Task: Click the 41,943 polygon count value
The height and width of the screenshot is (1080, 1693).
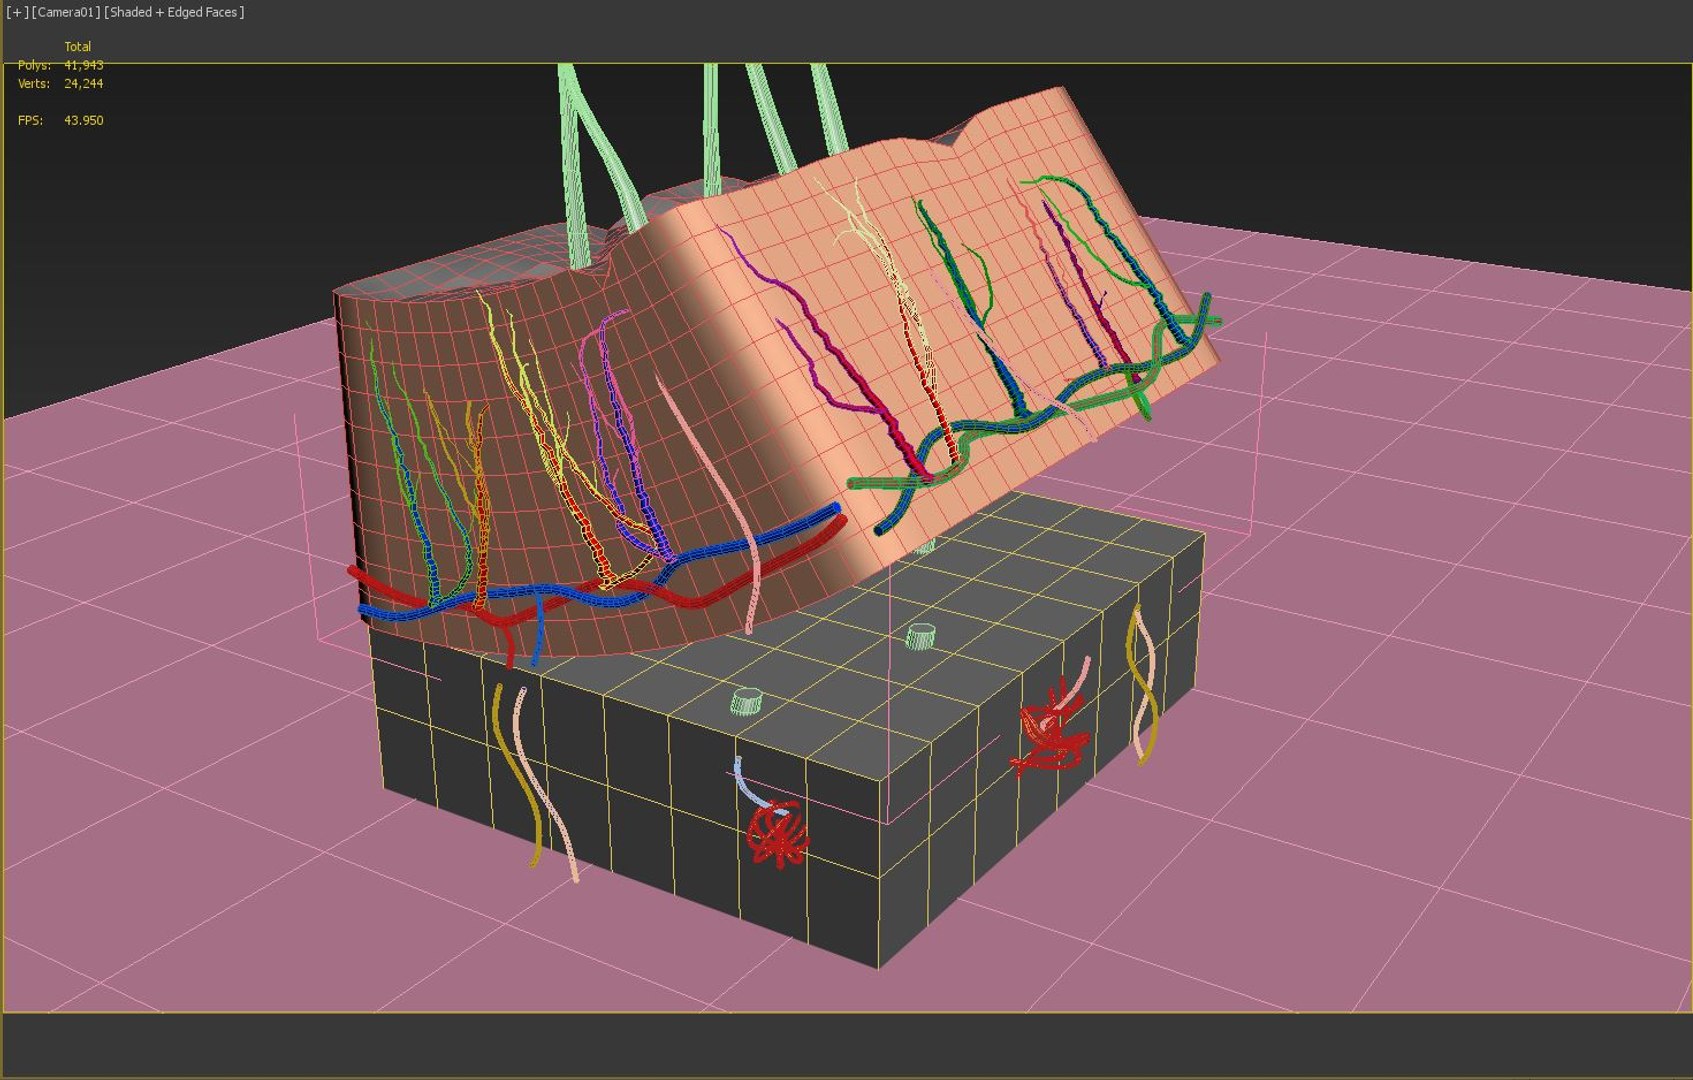Action: 83,65
